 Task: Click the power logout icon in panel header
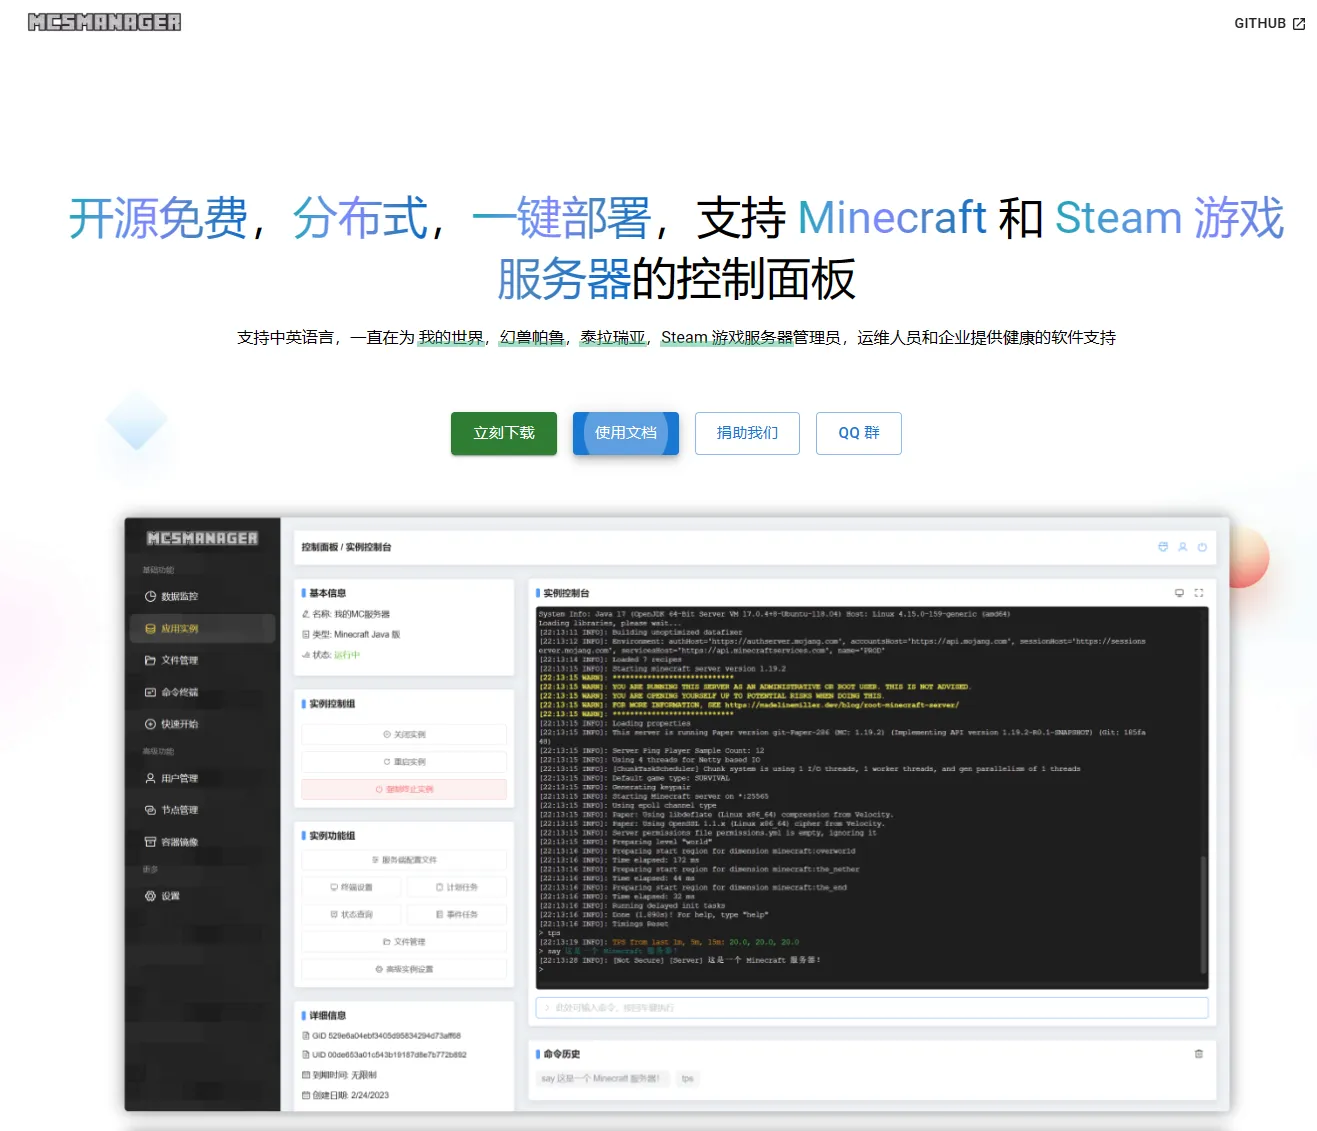click(1202, 547)
